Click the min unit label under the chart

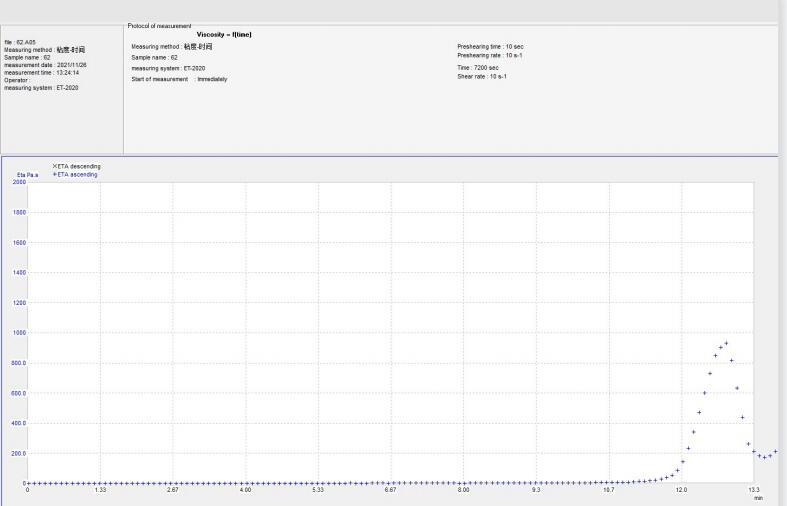758,497
